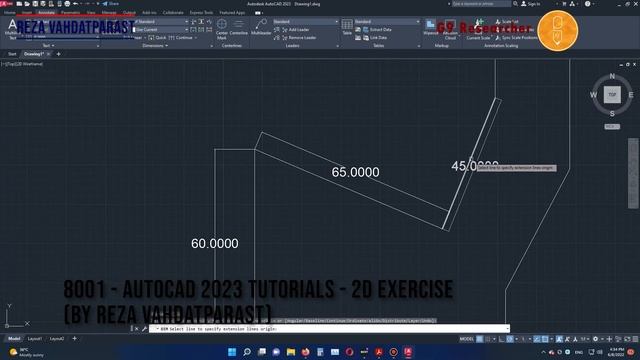Click the Plot printer icon in quick access toolbar
This screenshot has height=360, width=640.
(67, 4)
